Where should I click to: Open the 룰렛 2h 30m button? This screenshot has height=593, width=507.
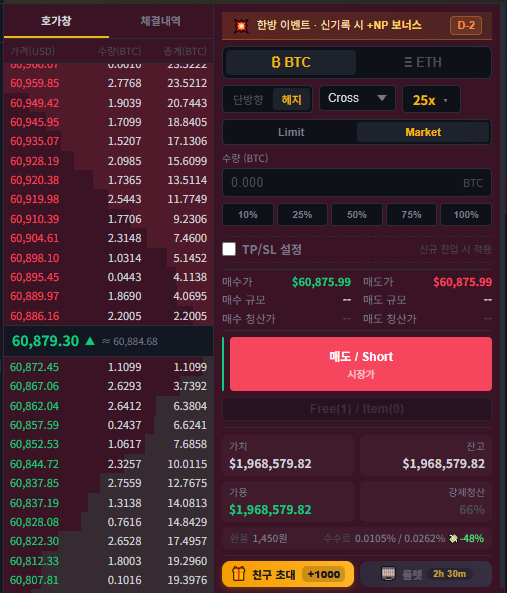(426, 574)
